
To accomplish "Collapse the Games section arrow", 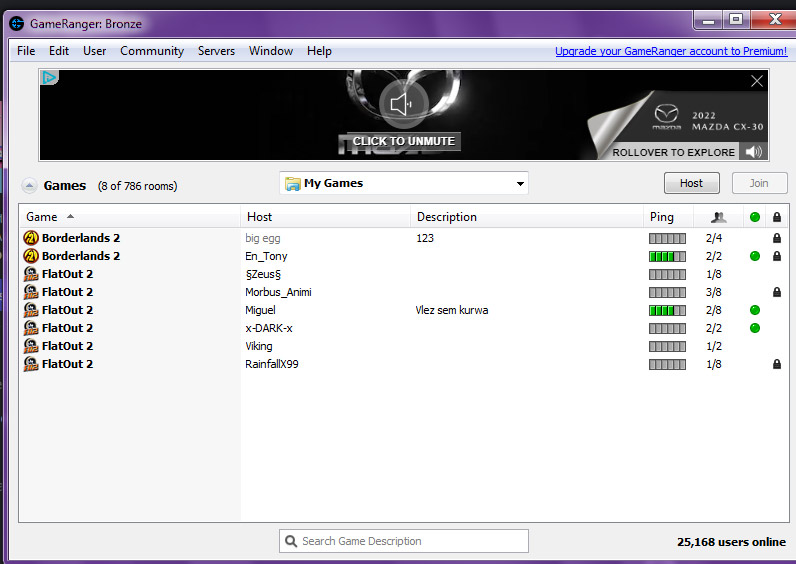I will (29, 186).
